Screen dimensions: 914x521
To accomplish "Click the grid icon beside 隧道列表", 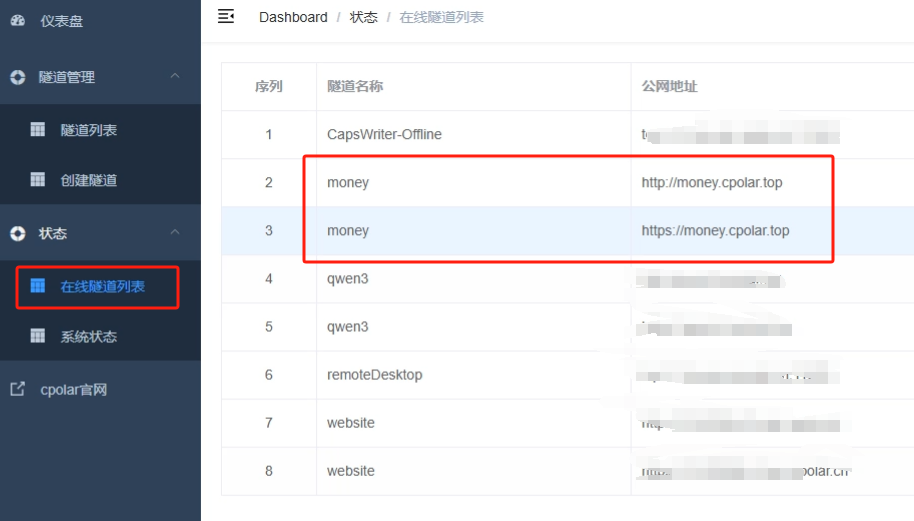I will 38,129.
